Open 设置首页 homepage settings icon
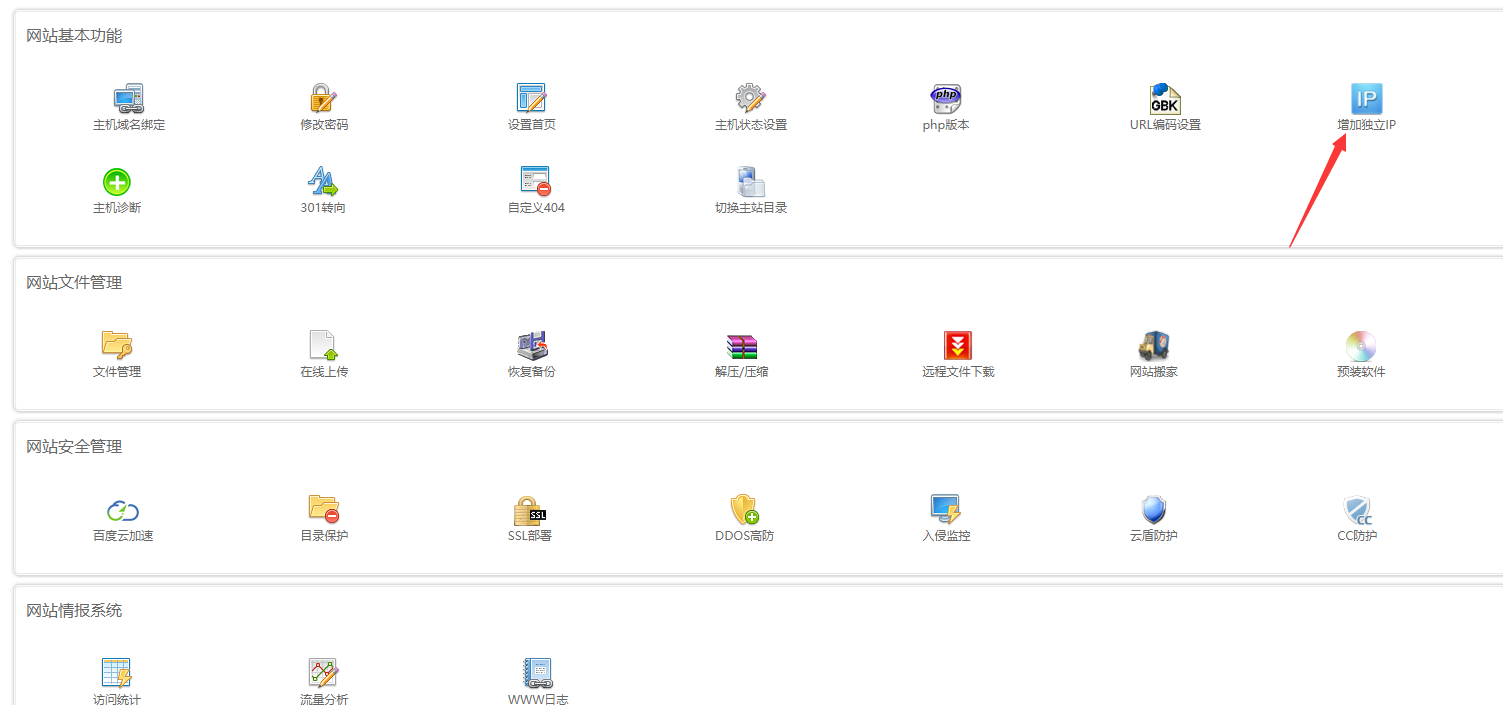This screenshot has height=705, width=1503. click(531, 99)
